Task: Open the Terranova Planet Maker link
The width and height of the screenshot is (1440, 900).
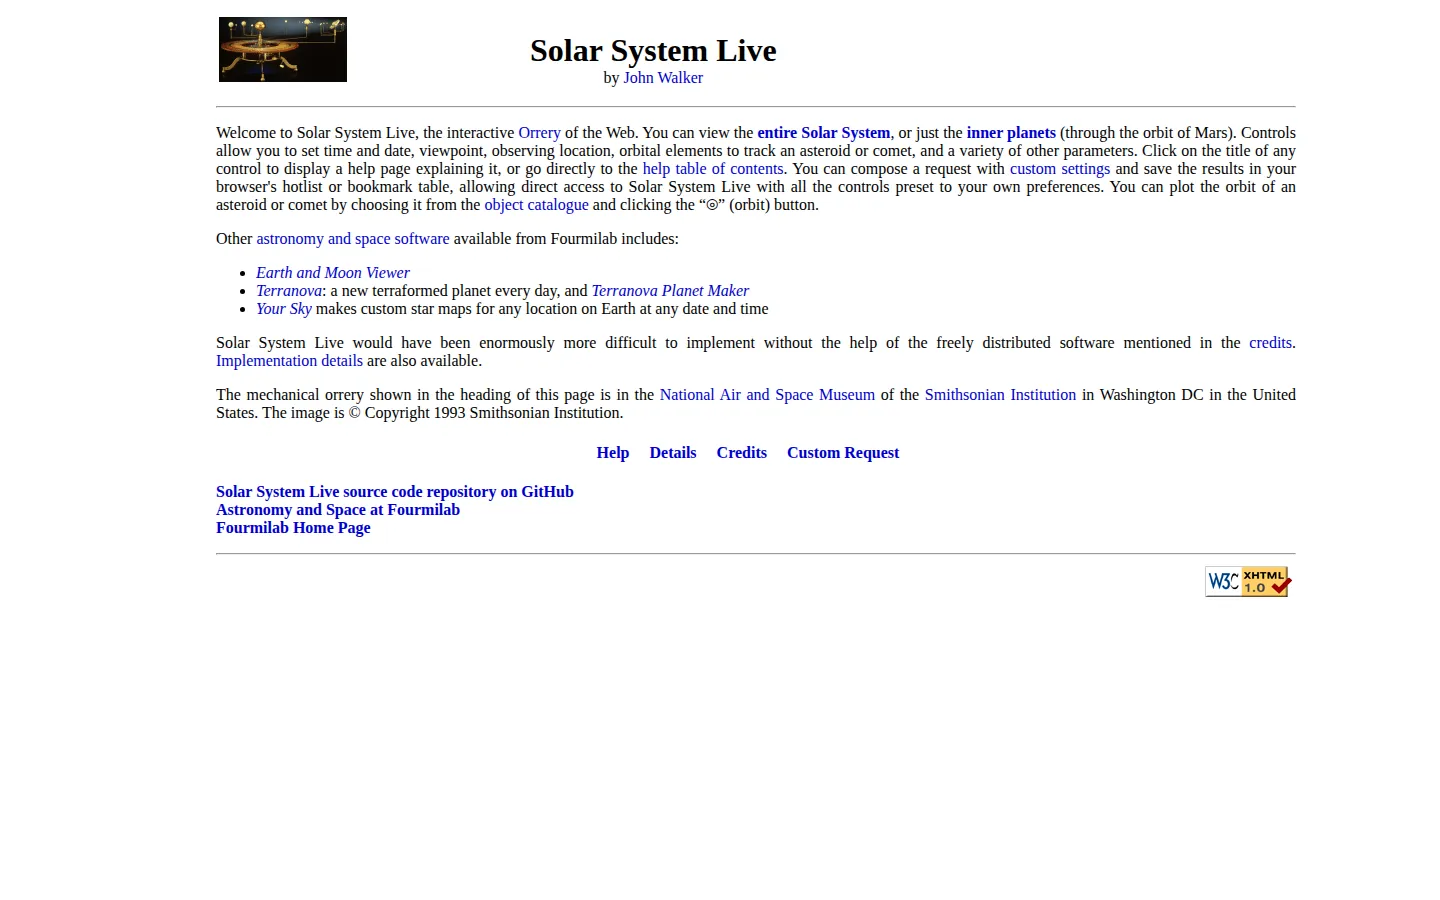Action: pyautogui.click(x=670, y=291)
